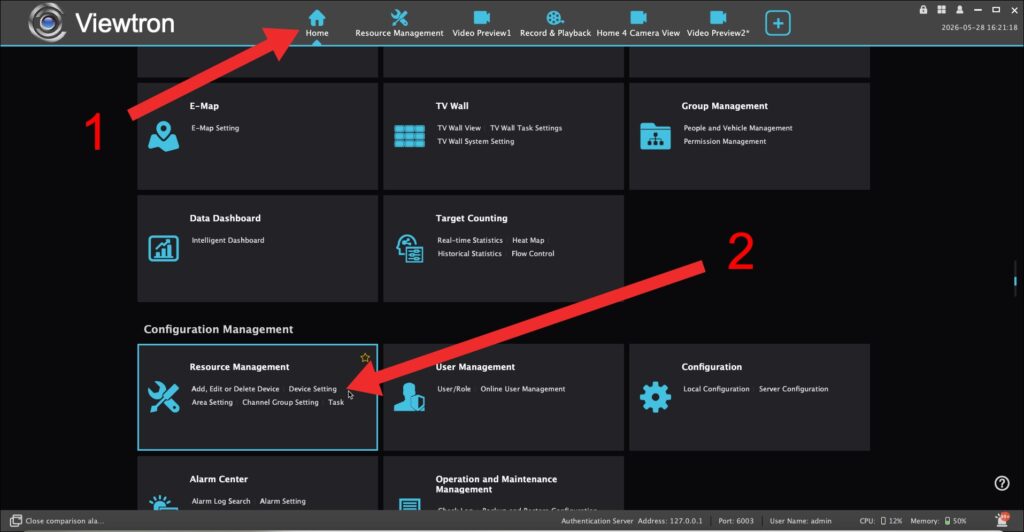
Task: Open the layout grid icon in title bar
Action: (x=941, y=10)
